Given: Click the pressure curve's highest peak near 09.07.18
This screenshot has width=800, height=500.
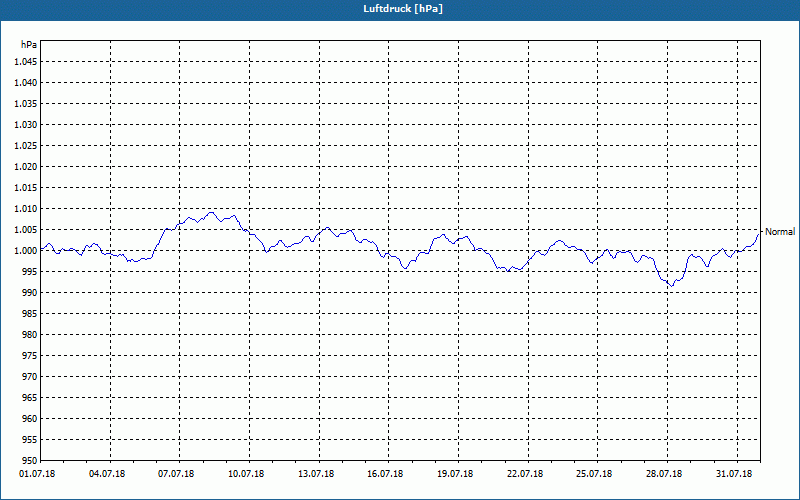Looking at the screenshot, I should click(x=211, y=212).
